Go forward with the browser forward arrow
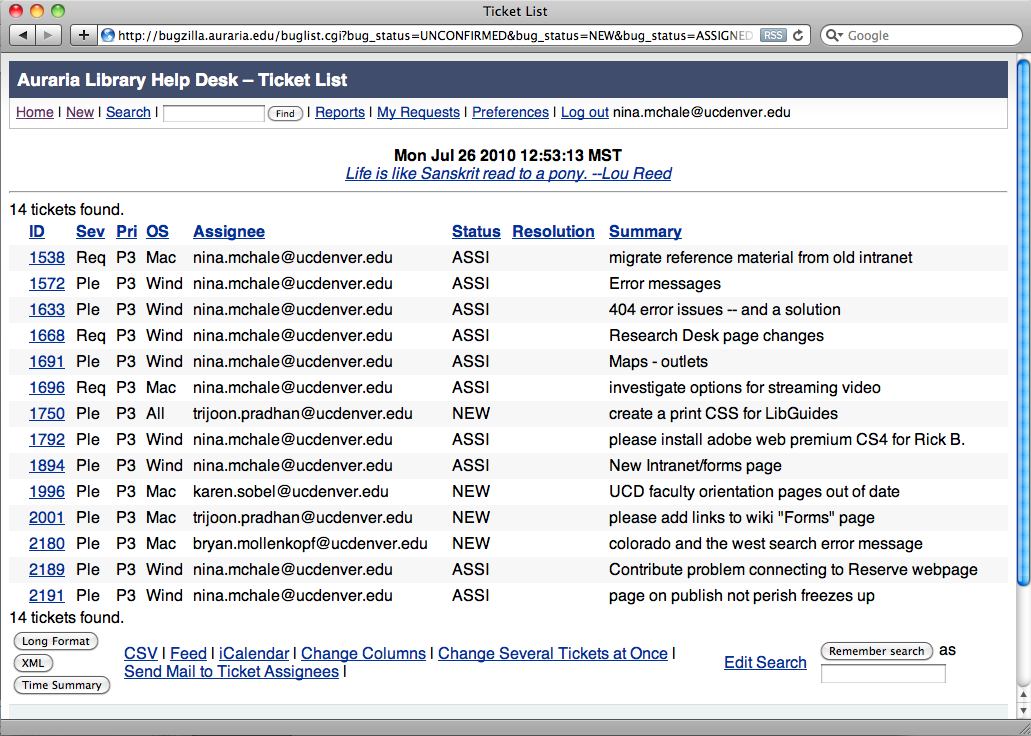This screenshot has width=1031, height=736. pos(49,35)
